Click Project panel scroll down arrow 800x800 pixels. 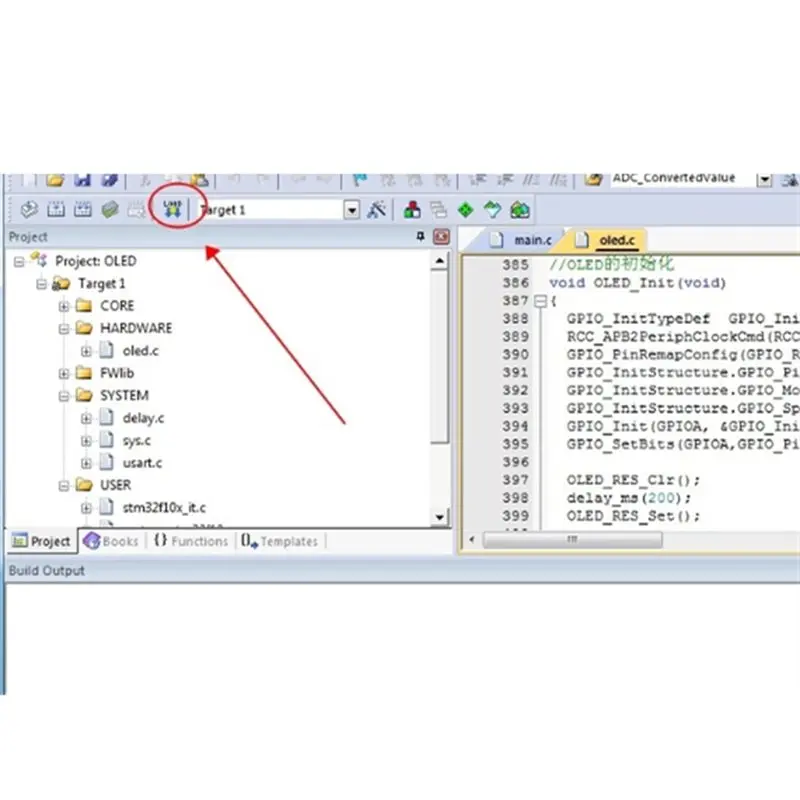click(440, 516)
